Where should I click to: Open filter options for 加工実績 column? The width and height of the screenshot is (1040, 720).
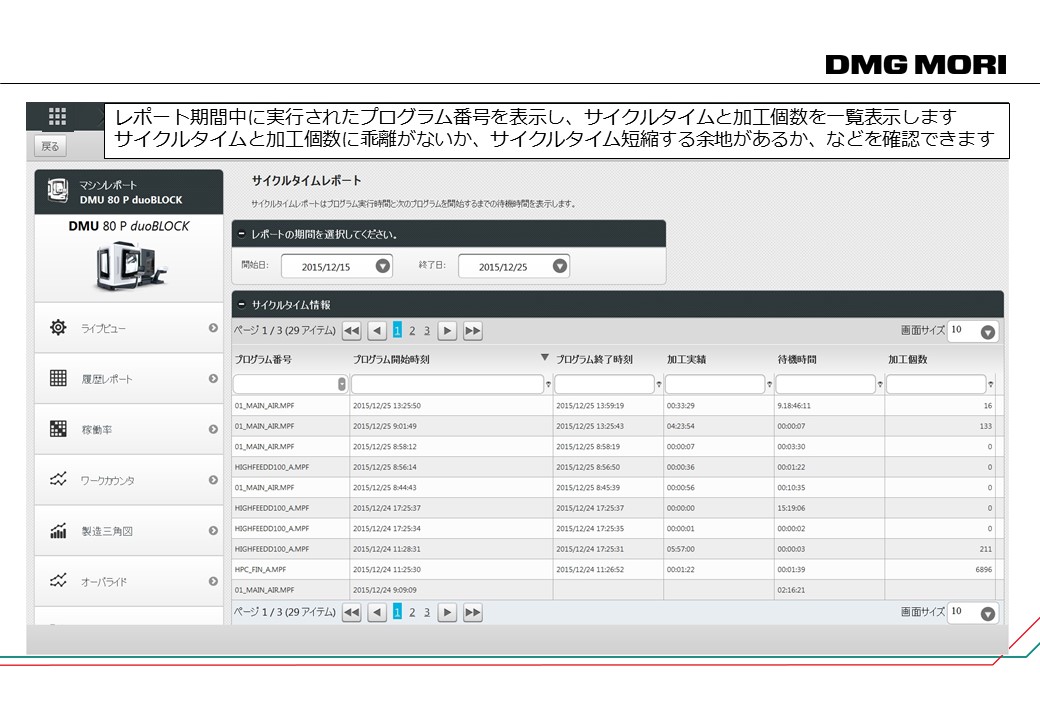point(769,385)
